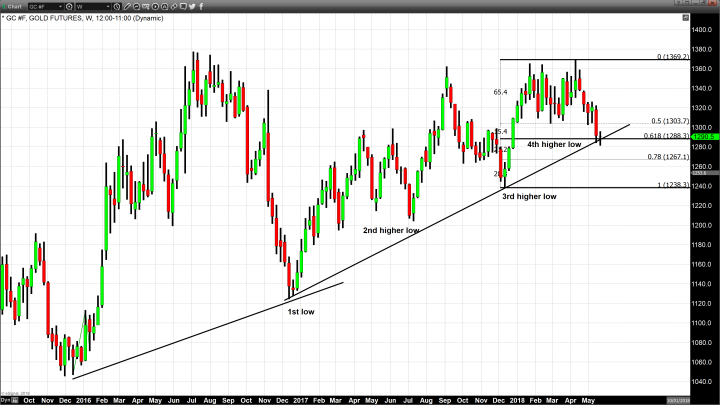This screenshot has width=720, height=405.
Task: Click the 2018 label on time axis
Action: pos(517,400)
